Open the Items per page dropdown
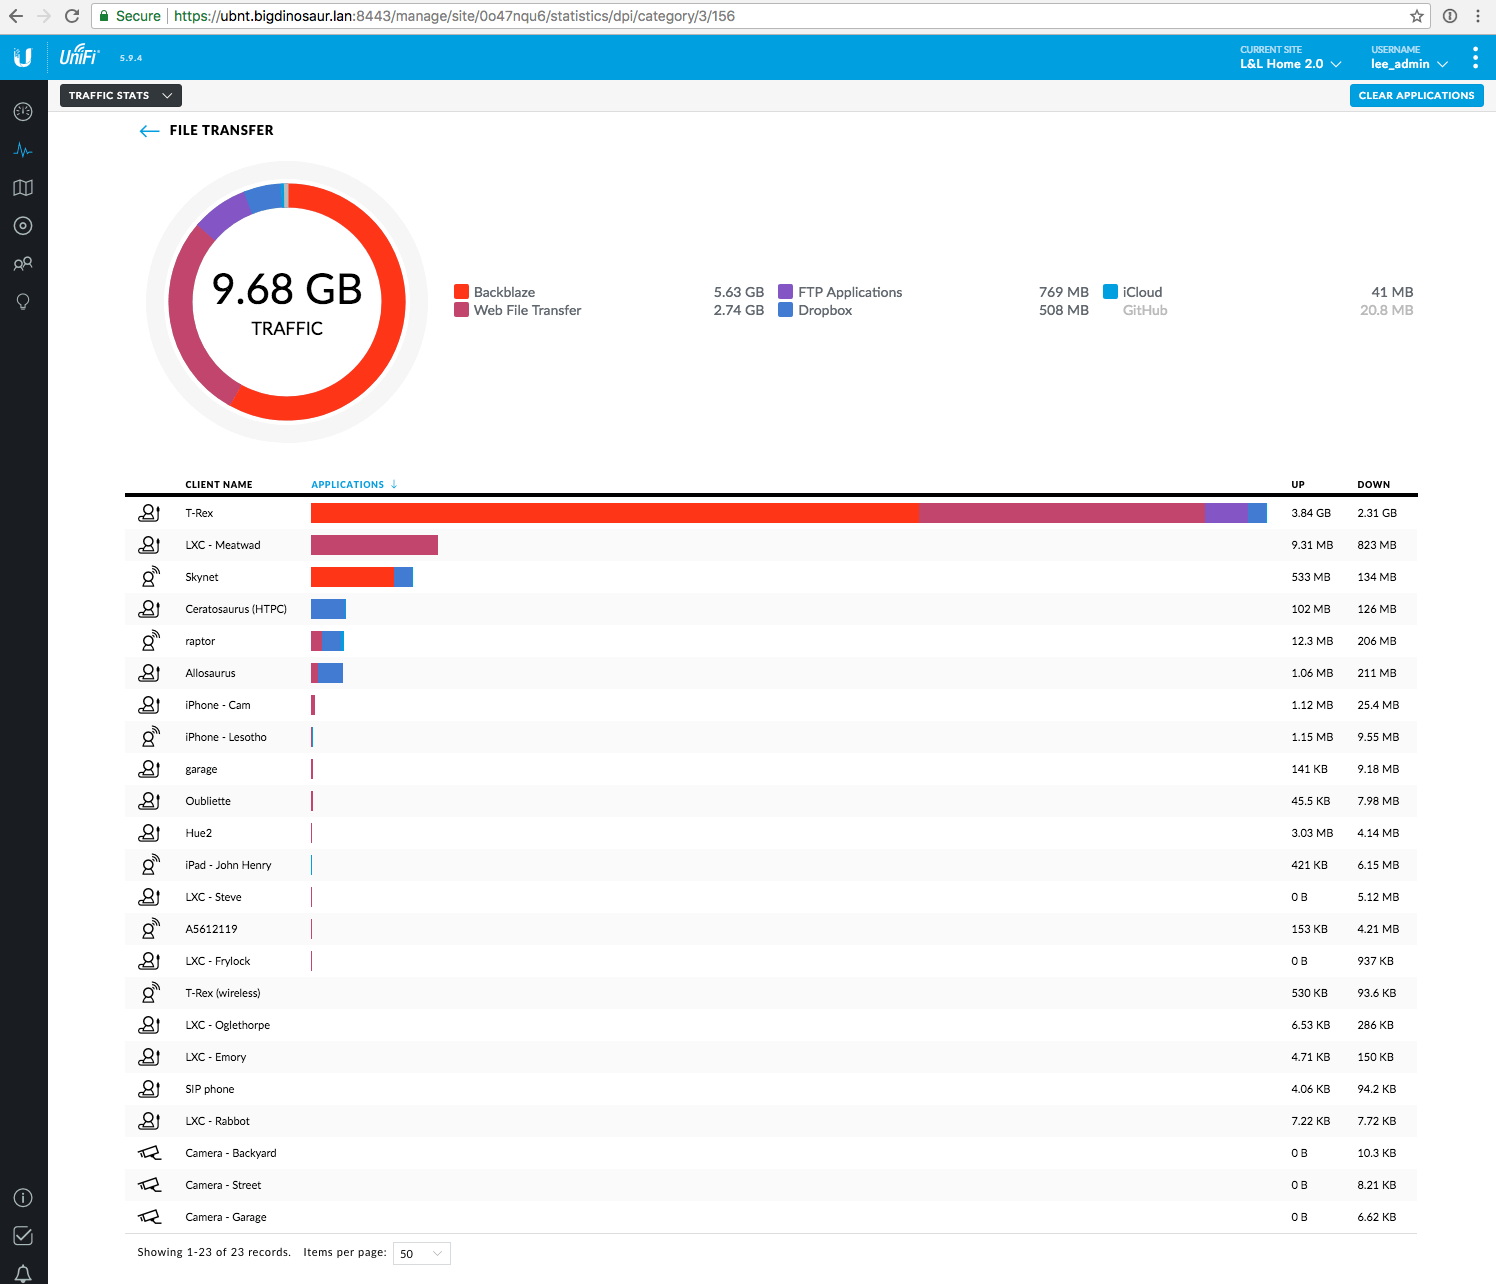Image resolution: width=1496 pixels, height=1284 pixels. pyautogui.click(x=421, y=1254)
